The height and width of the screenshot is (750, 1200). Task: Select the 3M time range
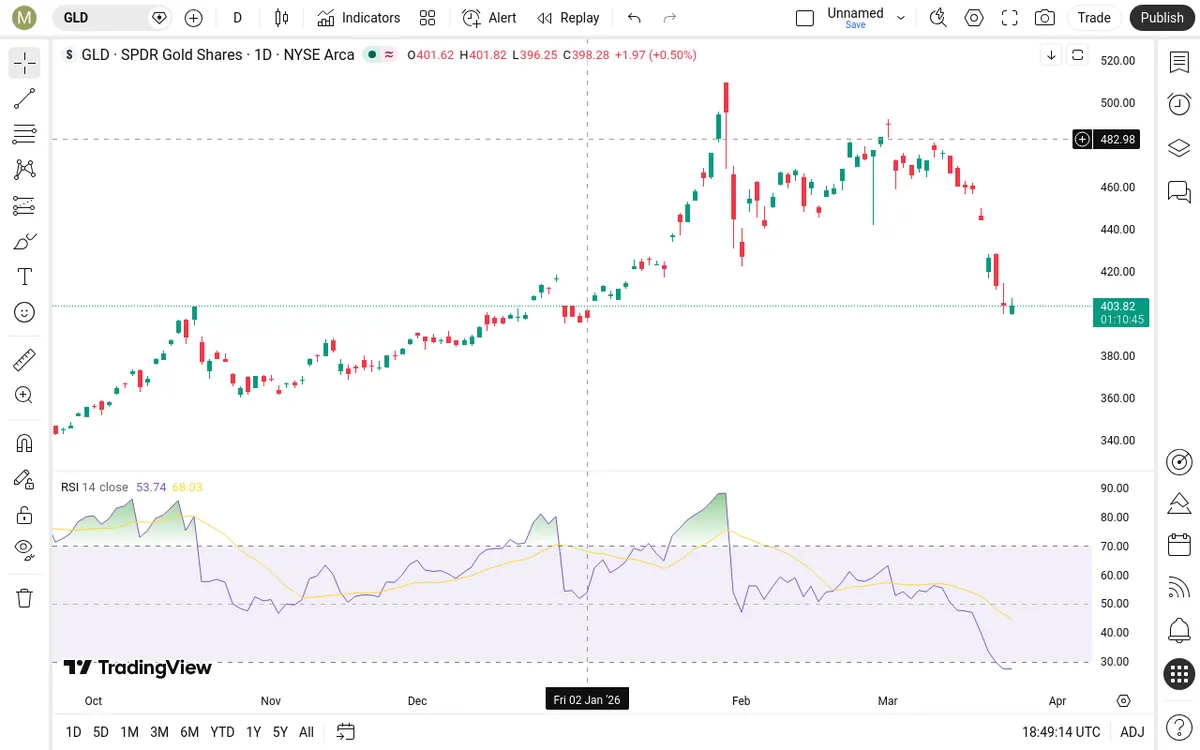tap(159, 732)
